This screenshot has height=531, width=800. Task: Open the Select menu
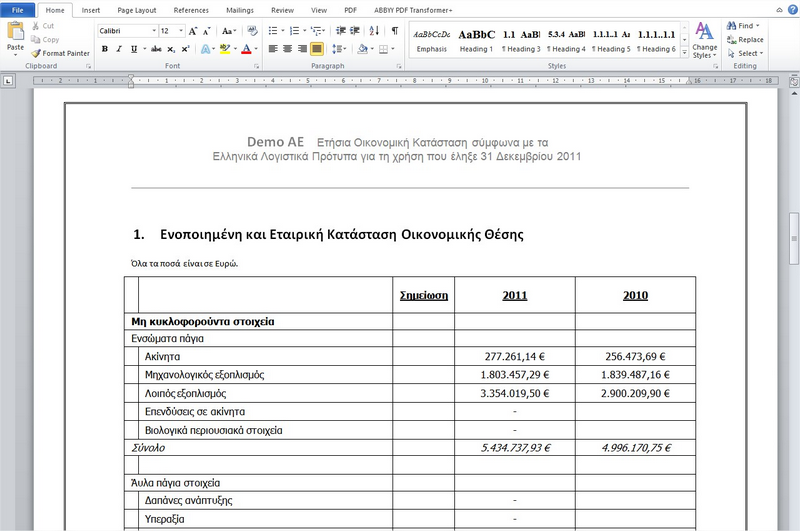[745, 53]
